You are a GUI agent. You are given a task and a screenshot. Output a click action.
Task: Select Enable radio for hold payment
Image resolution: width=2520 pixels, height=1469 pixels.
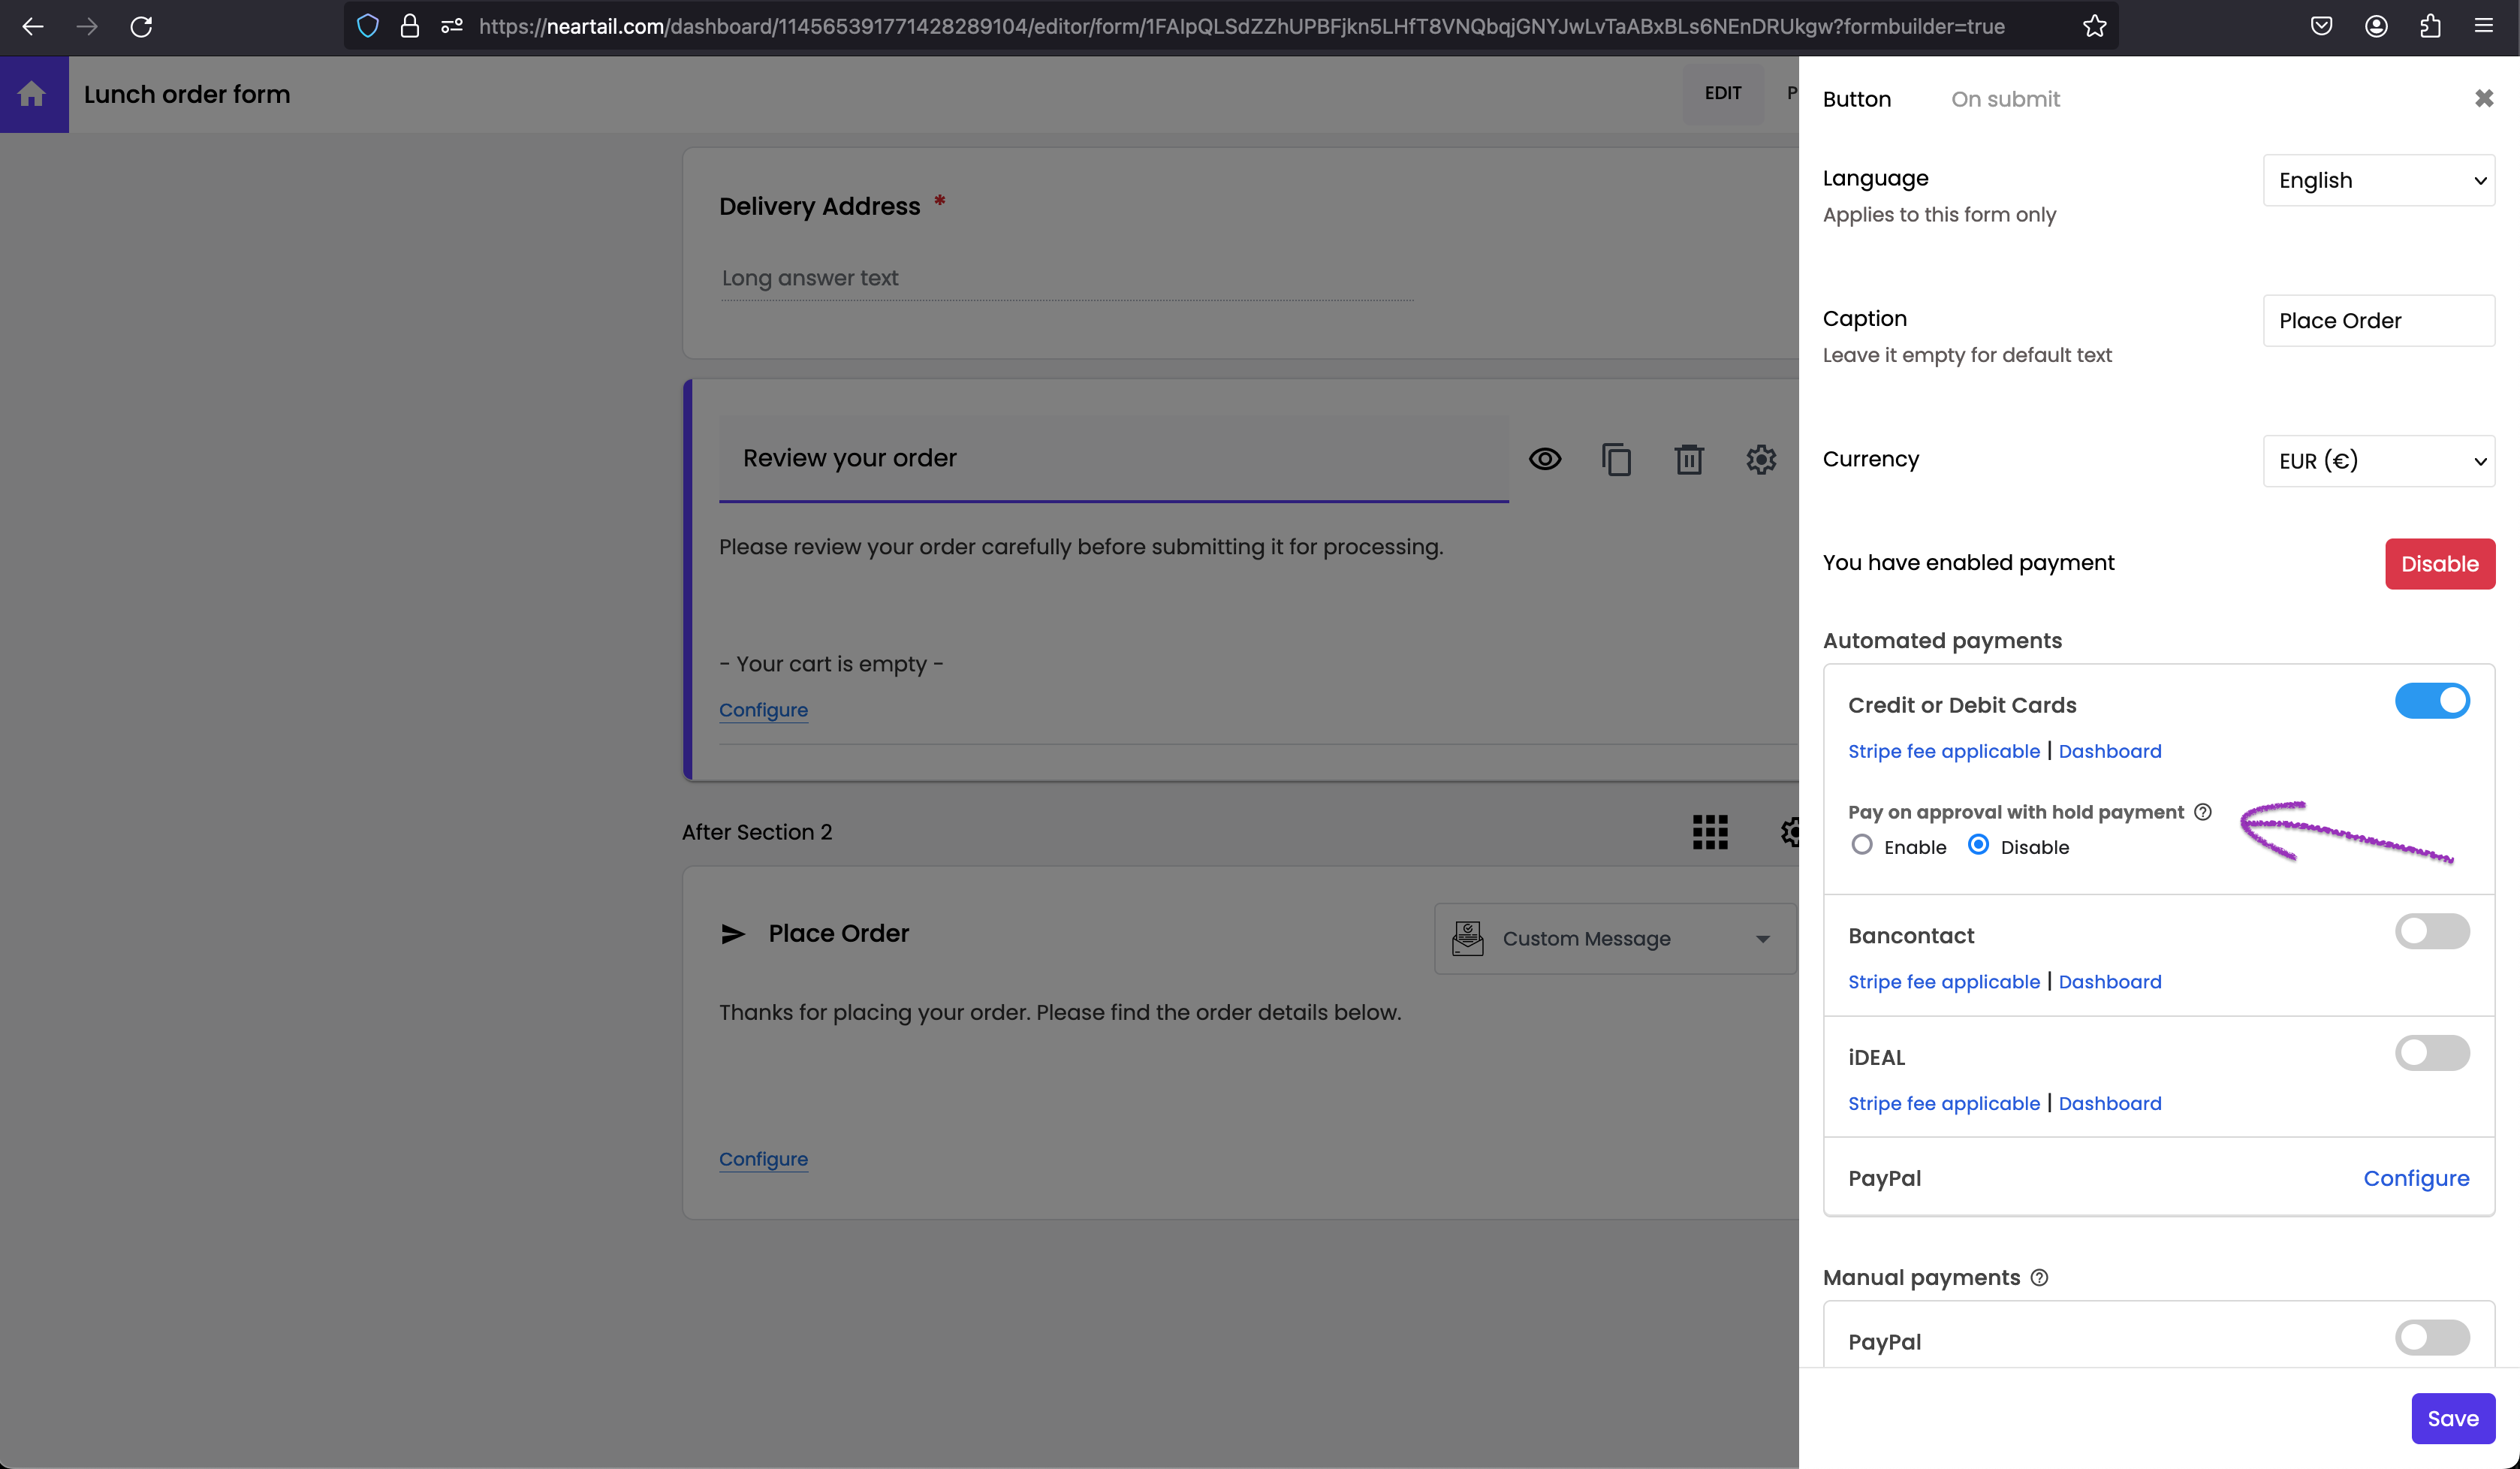click(x=1861, y=845)
